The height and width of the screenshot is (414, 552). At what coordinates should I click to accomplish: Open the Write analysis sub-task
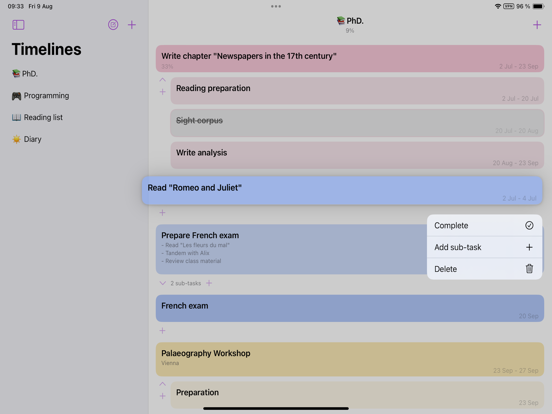tap(357, 155)
